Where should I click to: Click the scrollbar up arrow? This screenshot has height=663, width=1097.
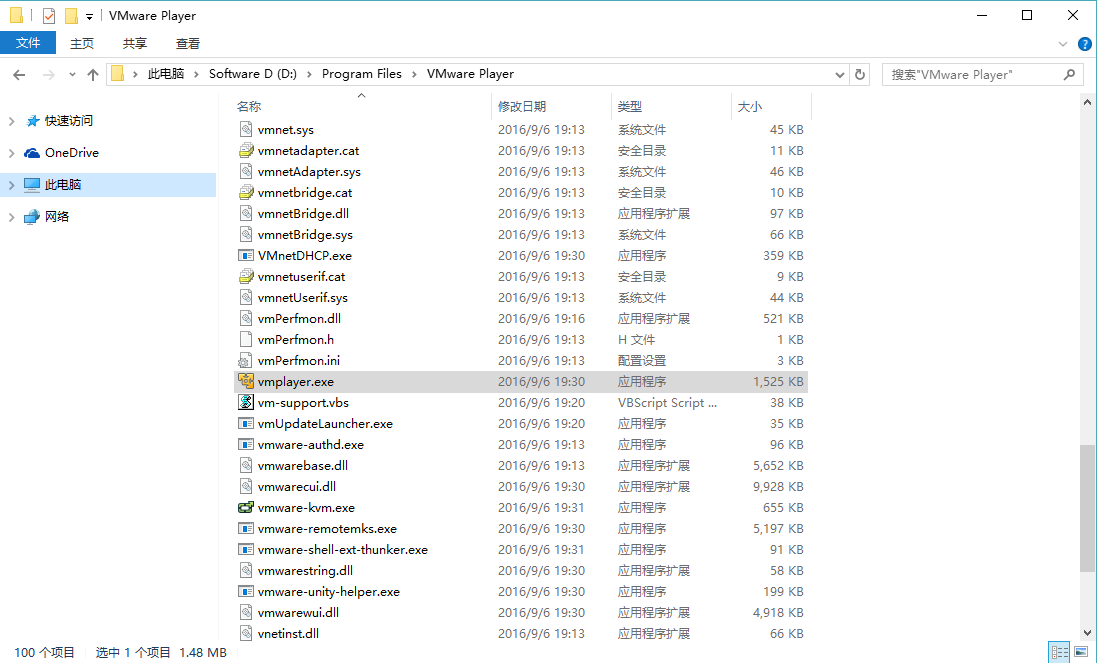coord(1087,102)
